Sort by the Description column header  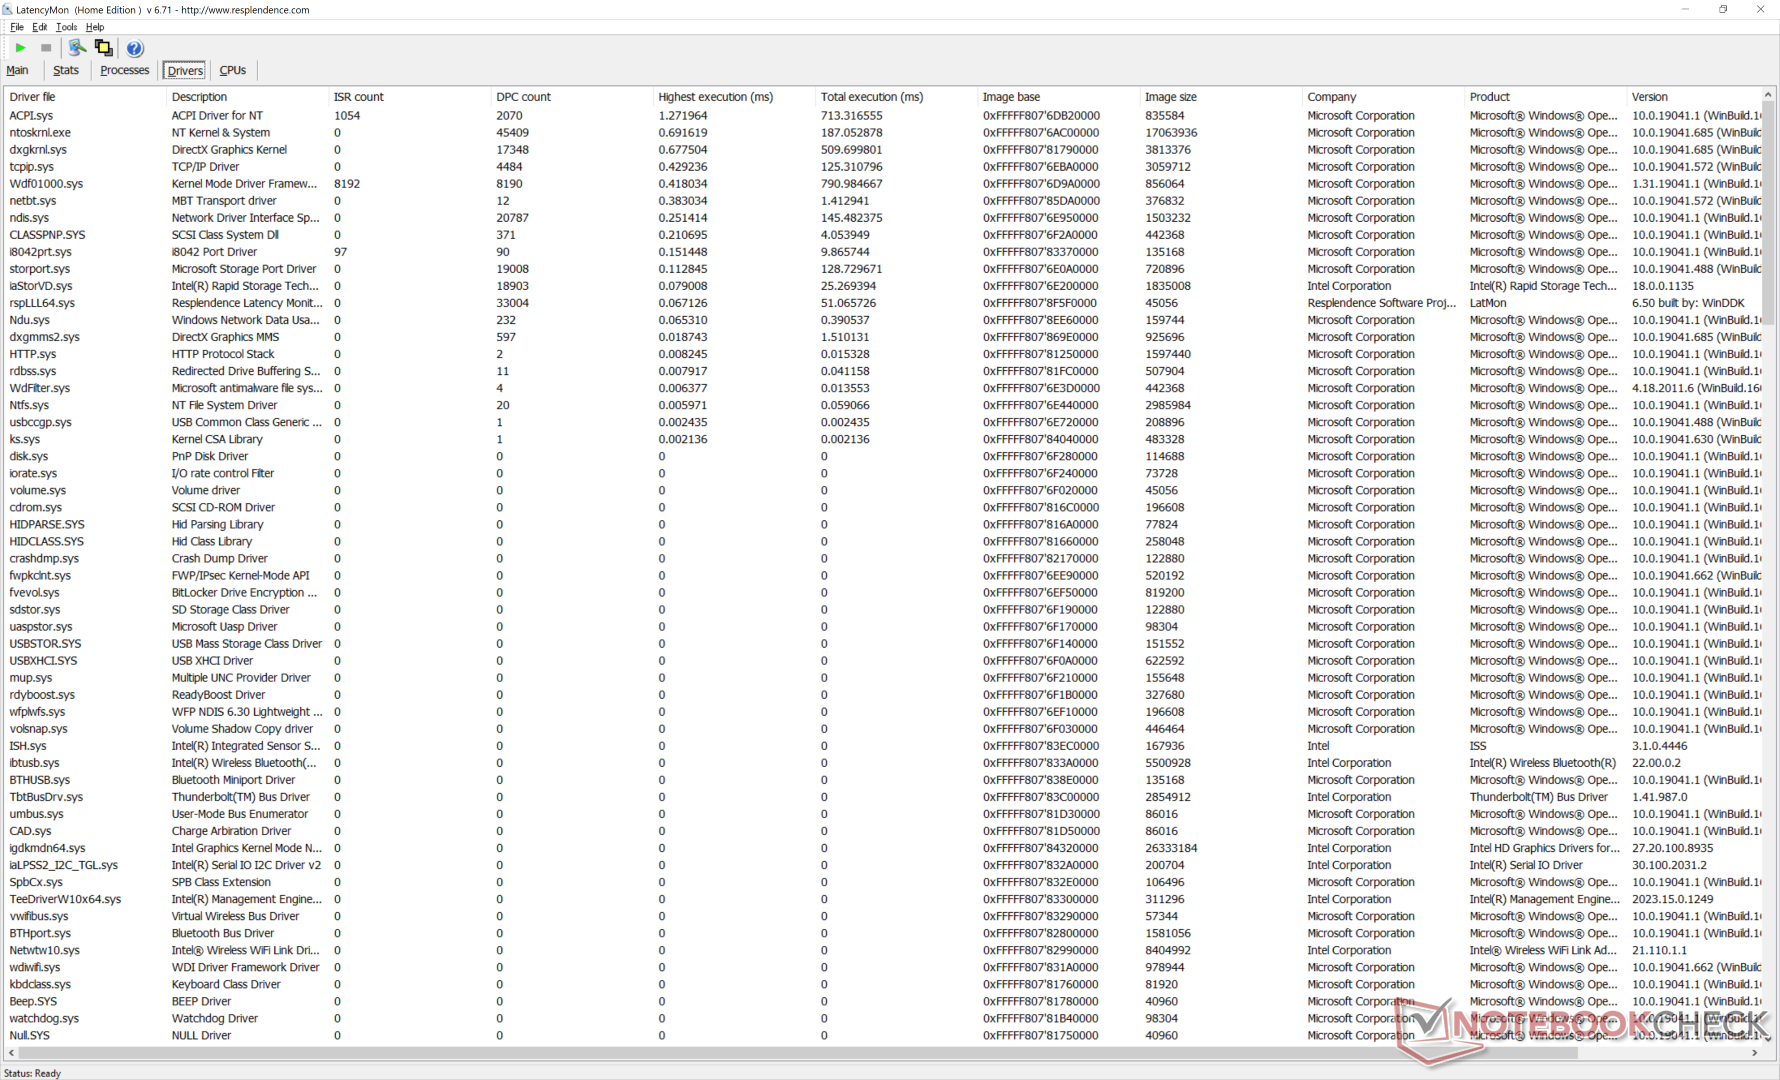pyautogui.click(x=247, y=97)
